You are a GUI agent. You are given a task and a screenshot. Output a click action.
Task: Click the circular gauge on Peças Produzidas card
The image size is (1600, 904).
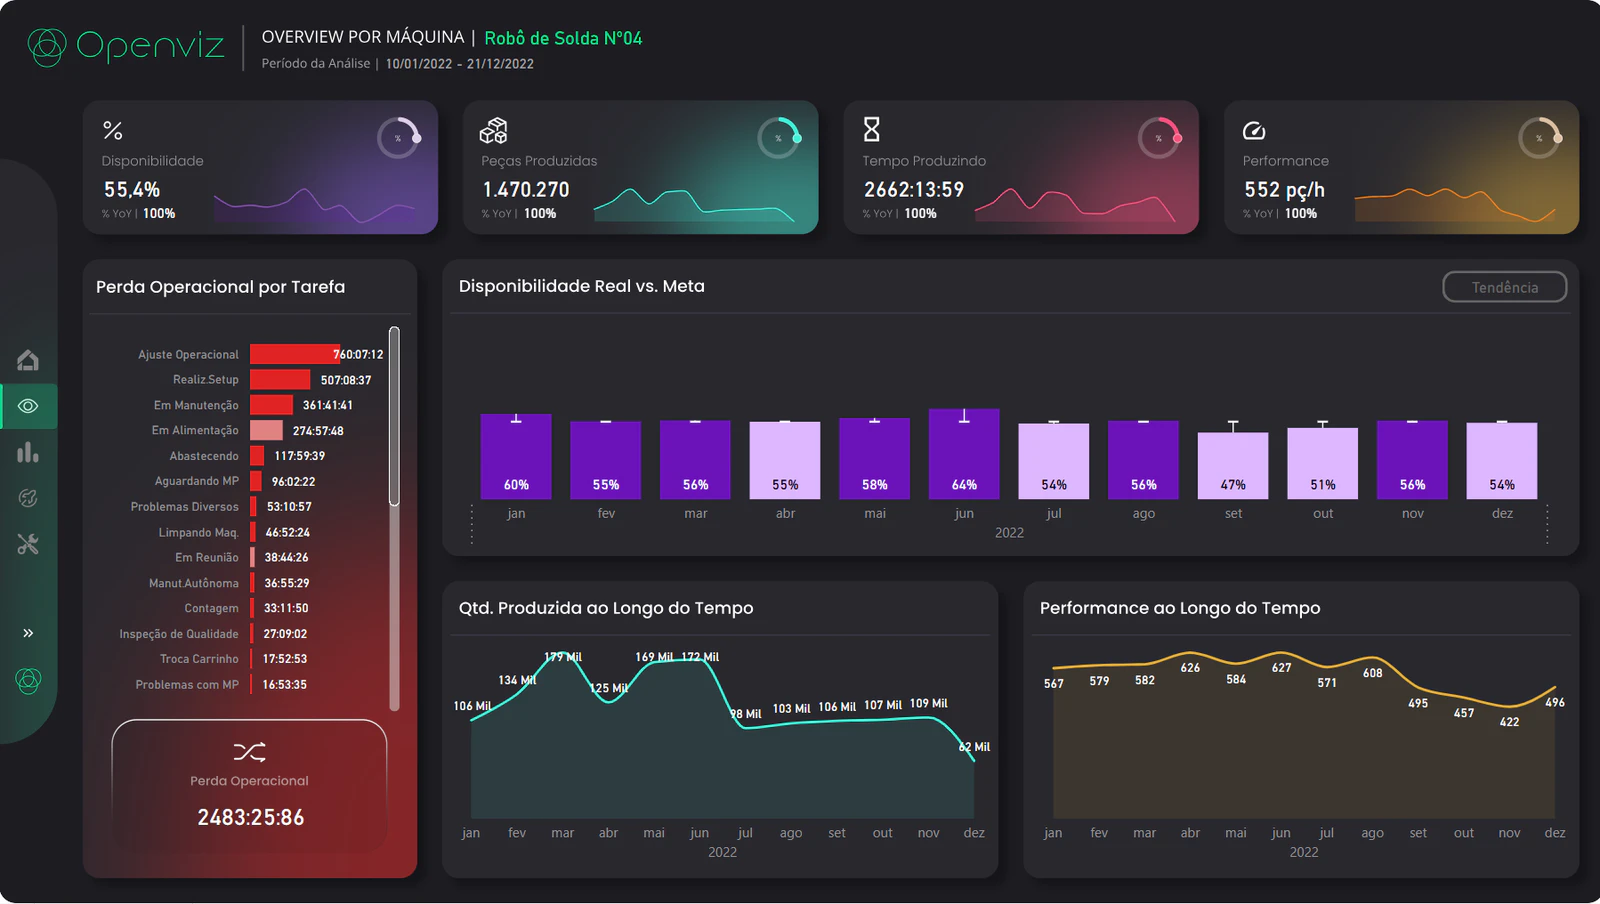[x=779, y=138]
